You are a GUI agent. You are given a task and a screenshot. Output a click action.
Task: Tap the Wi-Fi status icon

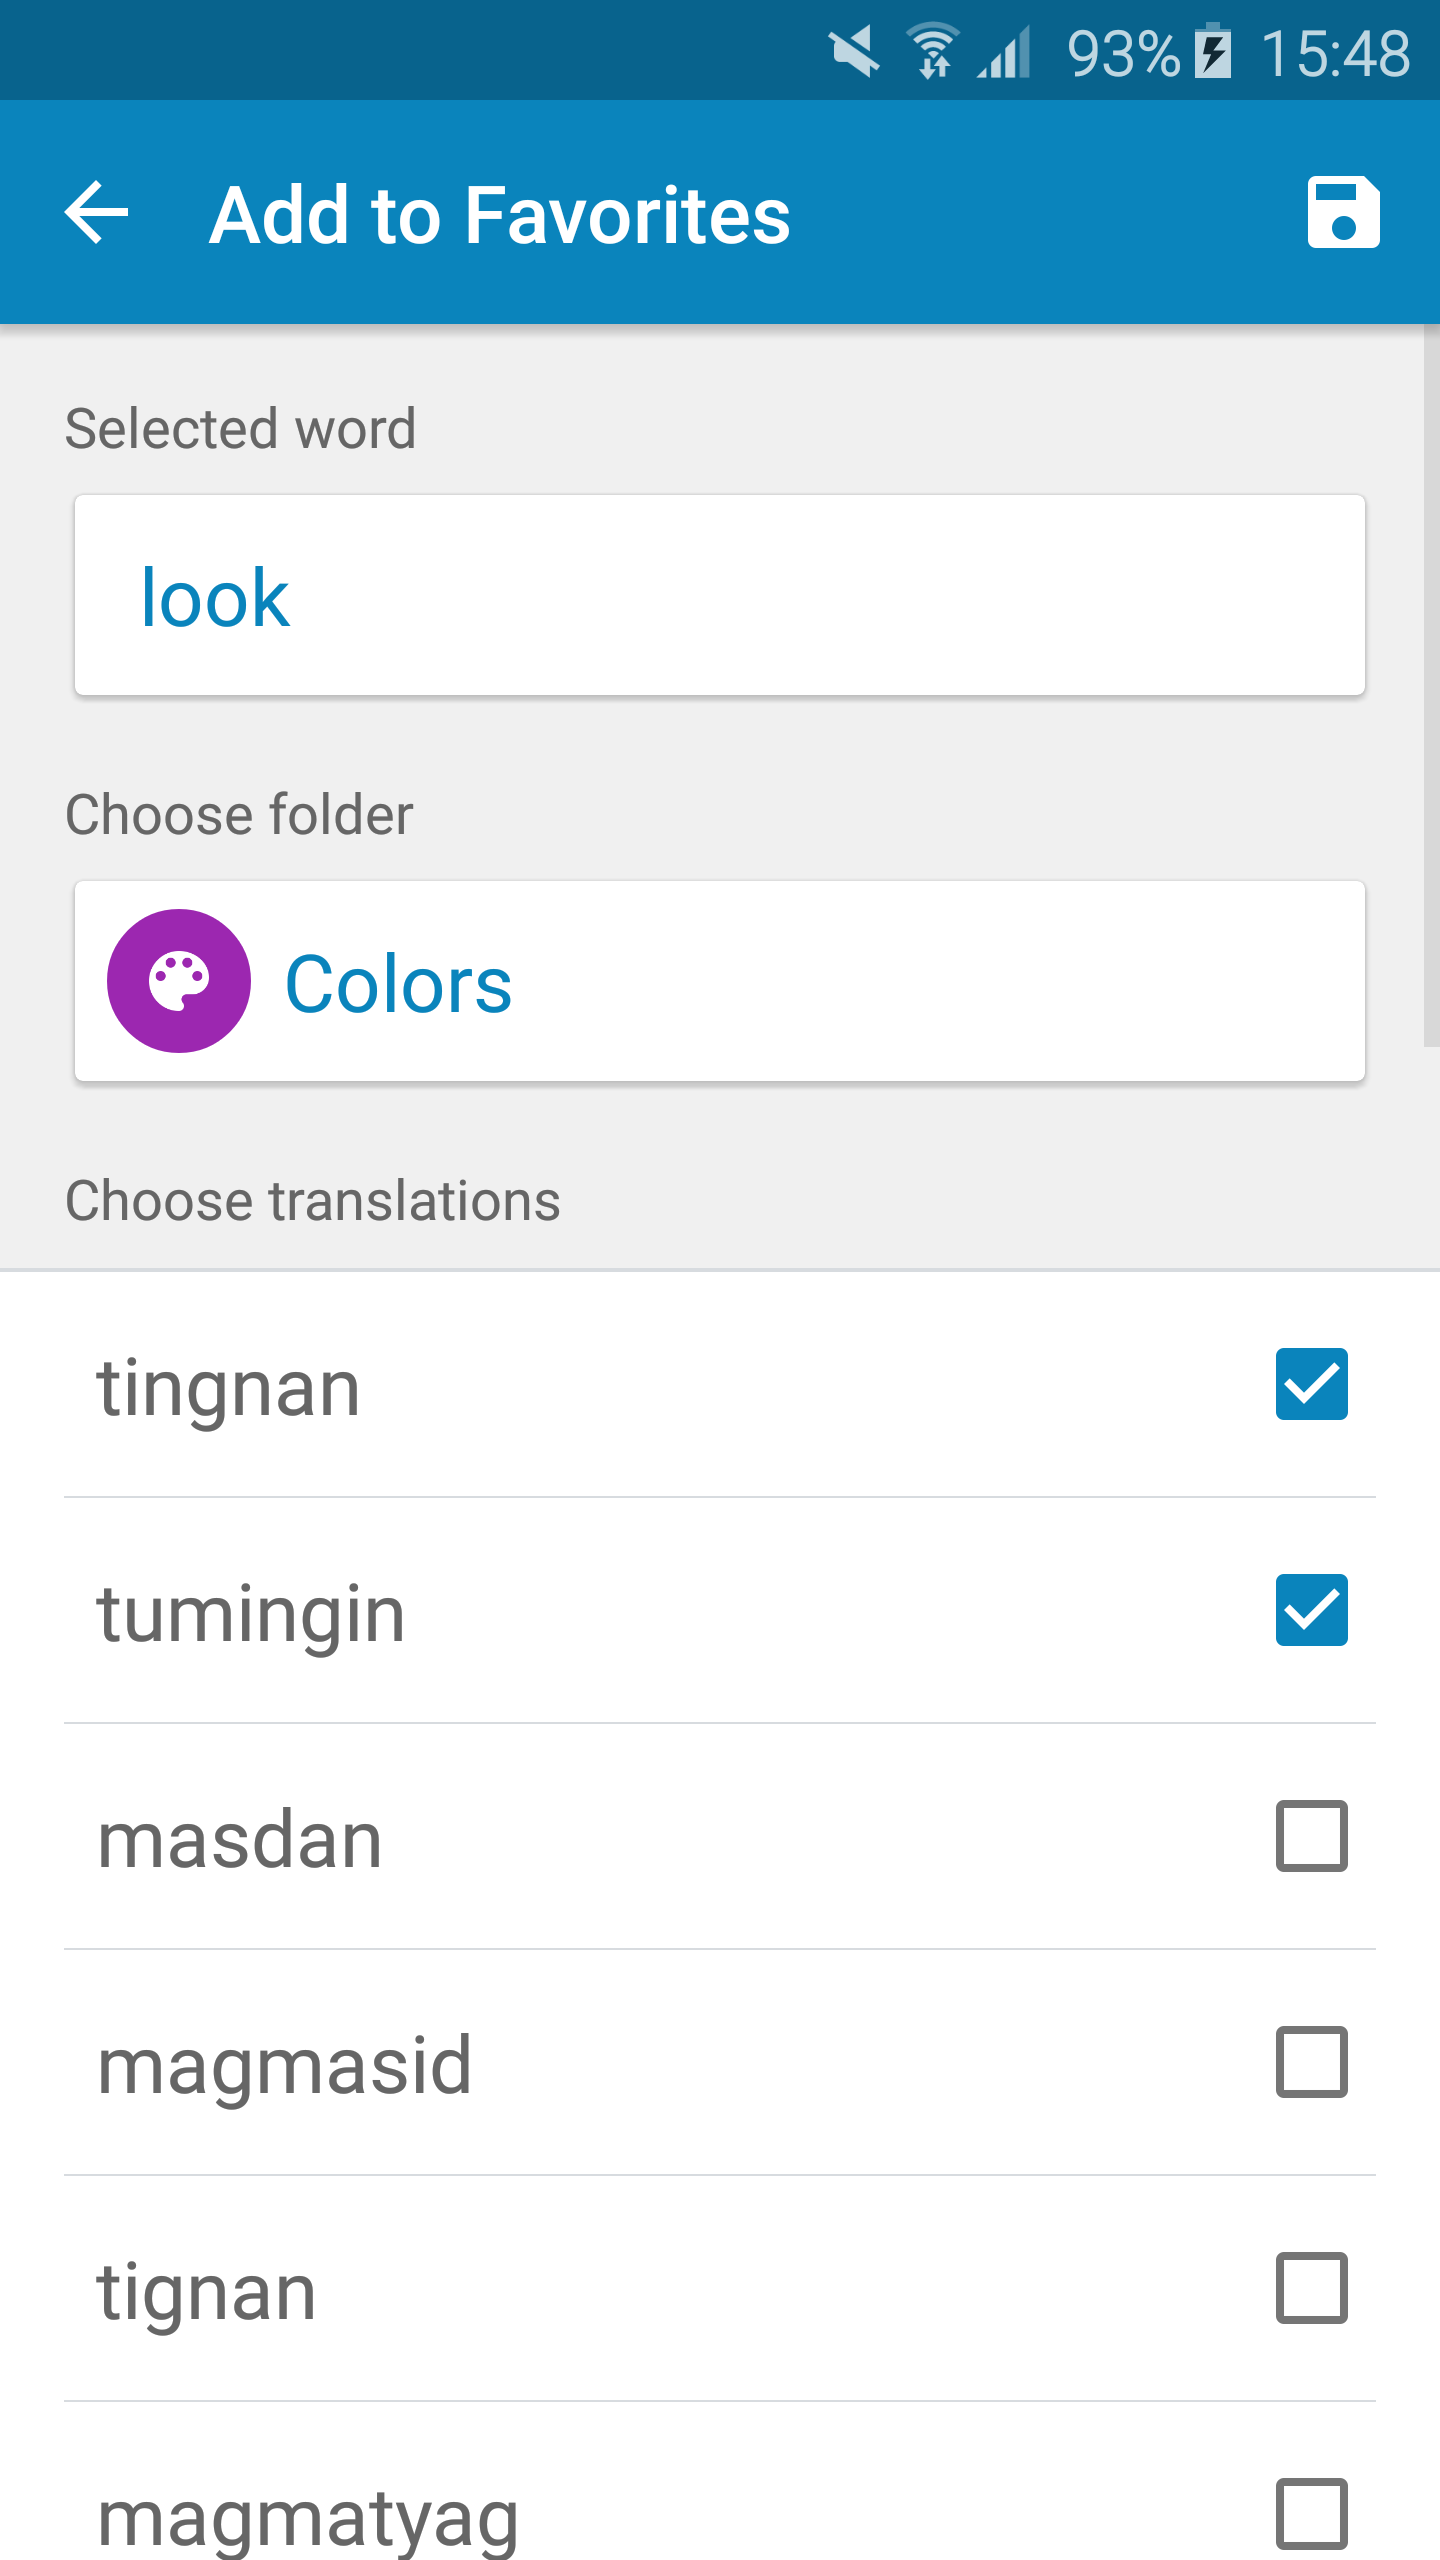(933, 52)
